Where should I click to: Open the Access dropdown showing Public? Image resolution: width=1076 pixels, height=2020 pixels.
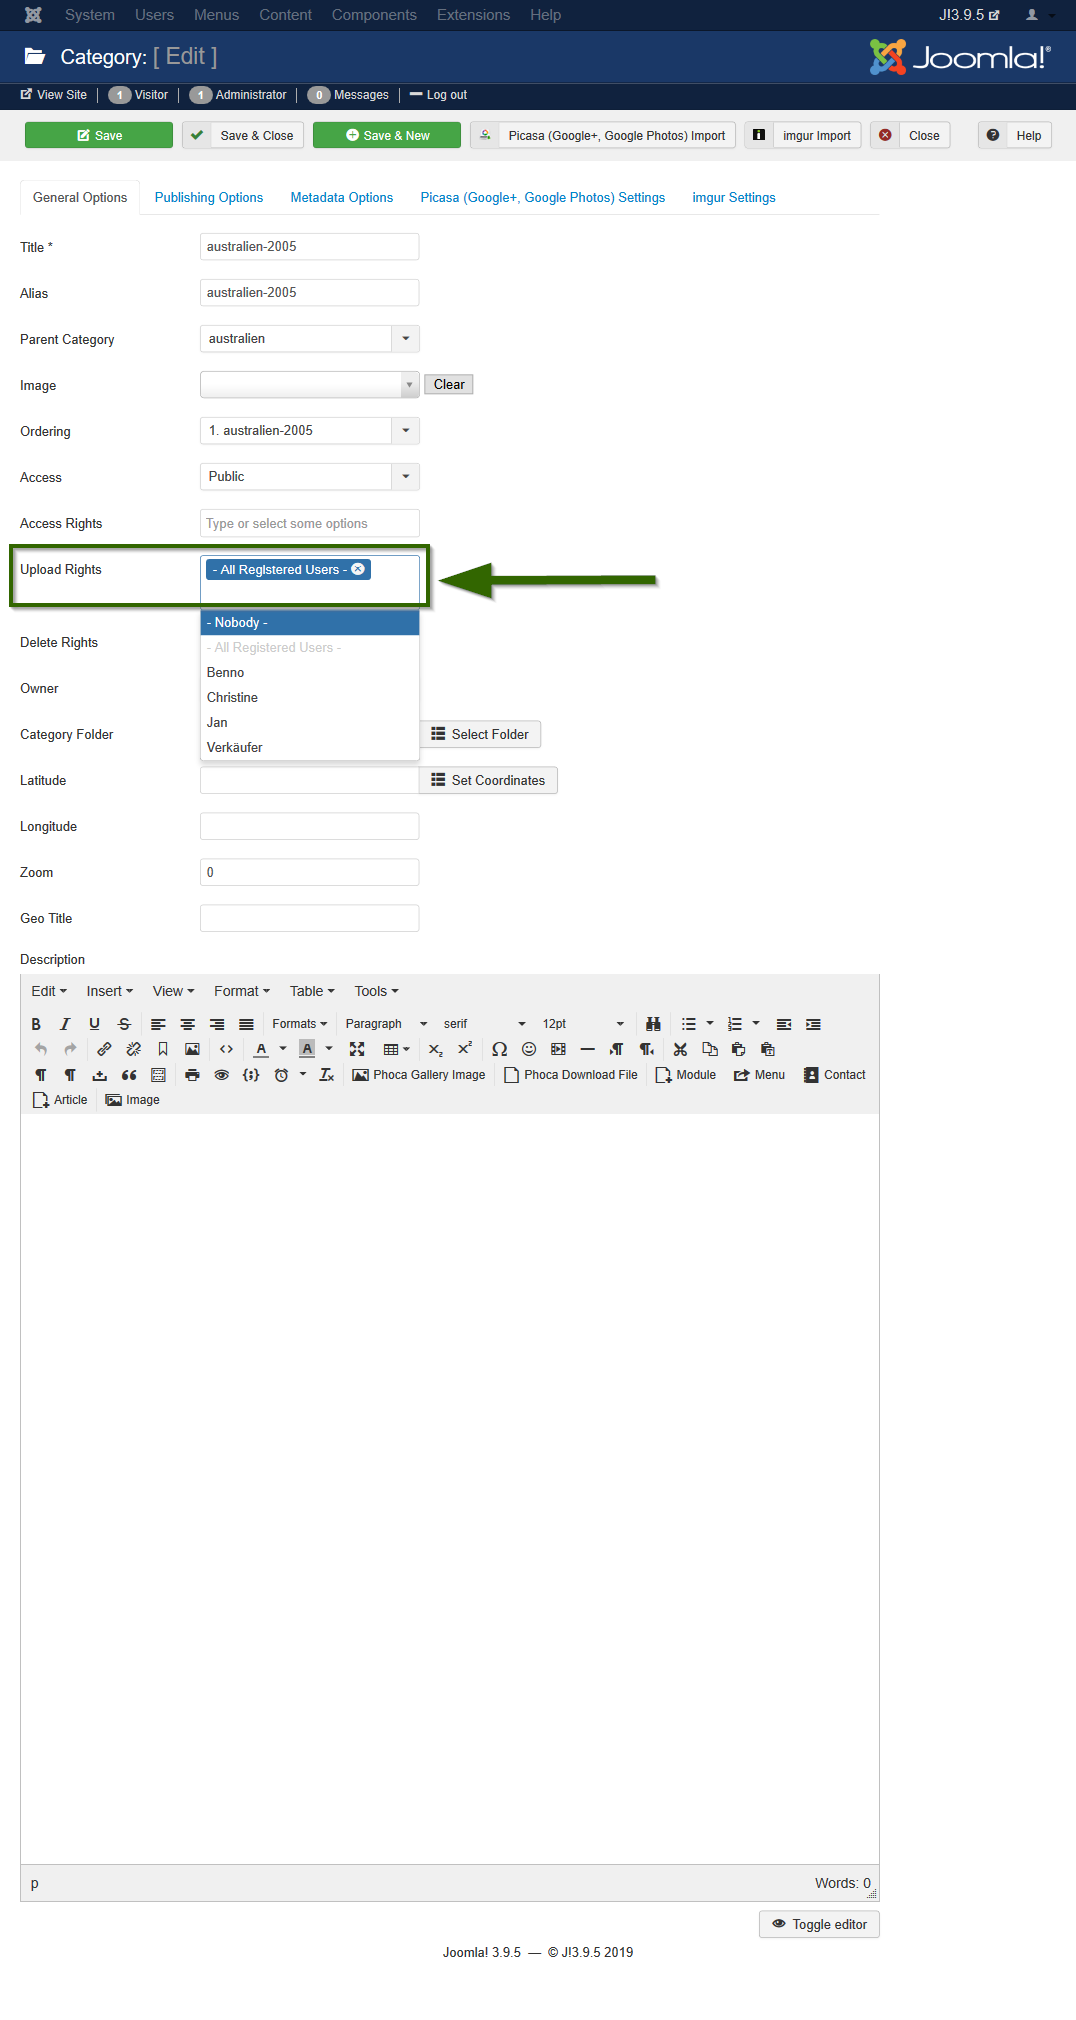[405, 477]
